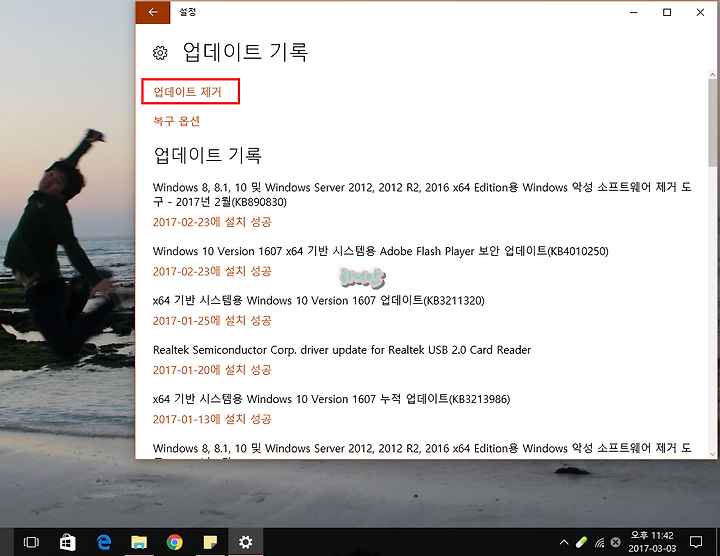
Task: Open Sticky Notes from taskbar
Action: click(x=210, y=542)
